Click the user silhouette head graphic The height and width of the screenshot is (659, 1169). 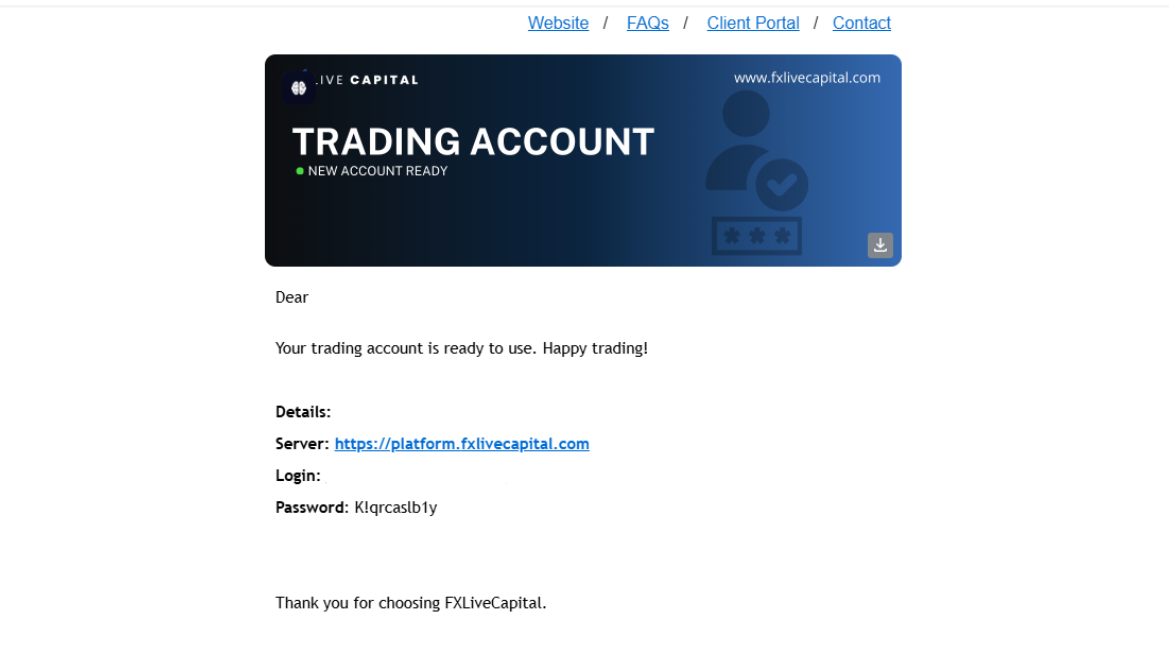click(746, 113)
